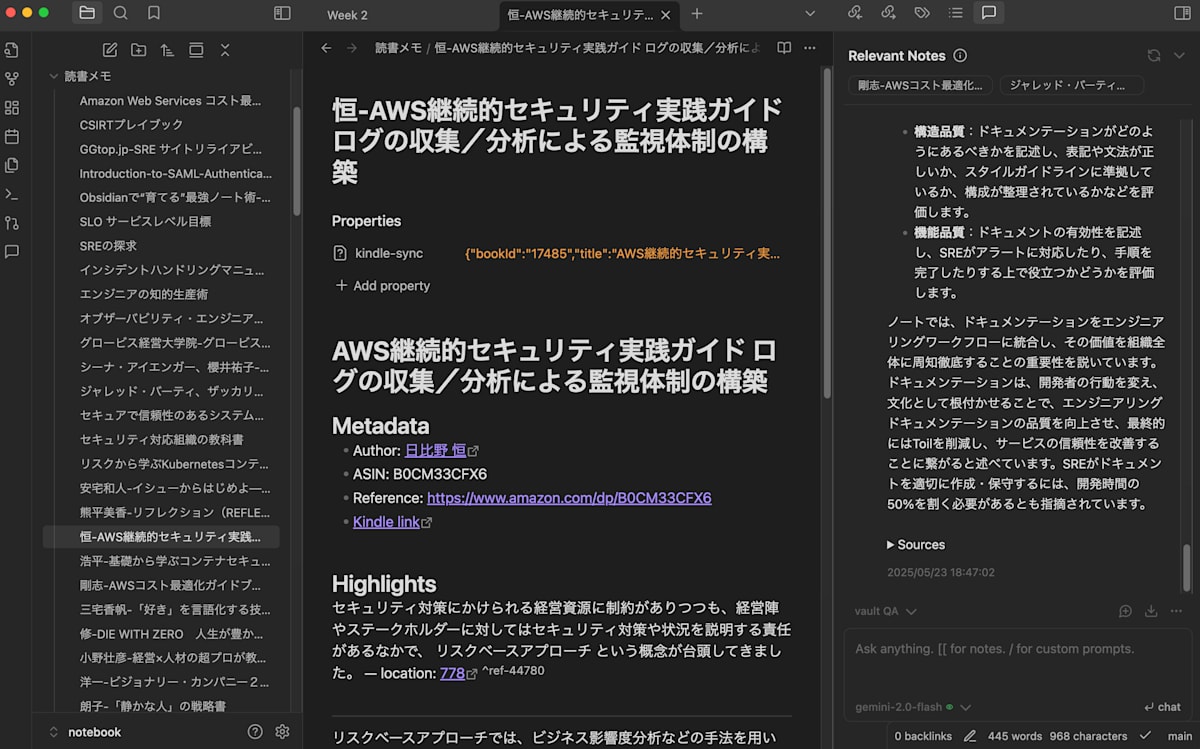Click 読書メモ in the breadcrumb path
1200x749 pixels.
coord(398,48)
